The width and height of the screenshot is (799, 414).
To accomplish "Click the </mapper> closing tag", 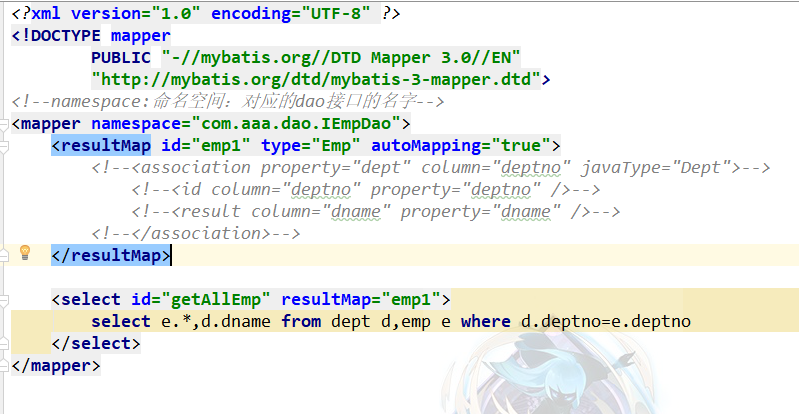I will [56, 365].
